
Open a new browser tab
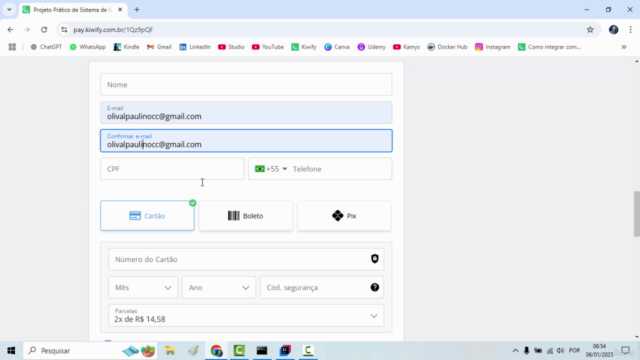point(137,9)
